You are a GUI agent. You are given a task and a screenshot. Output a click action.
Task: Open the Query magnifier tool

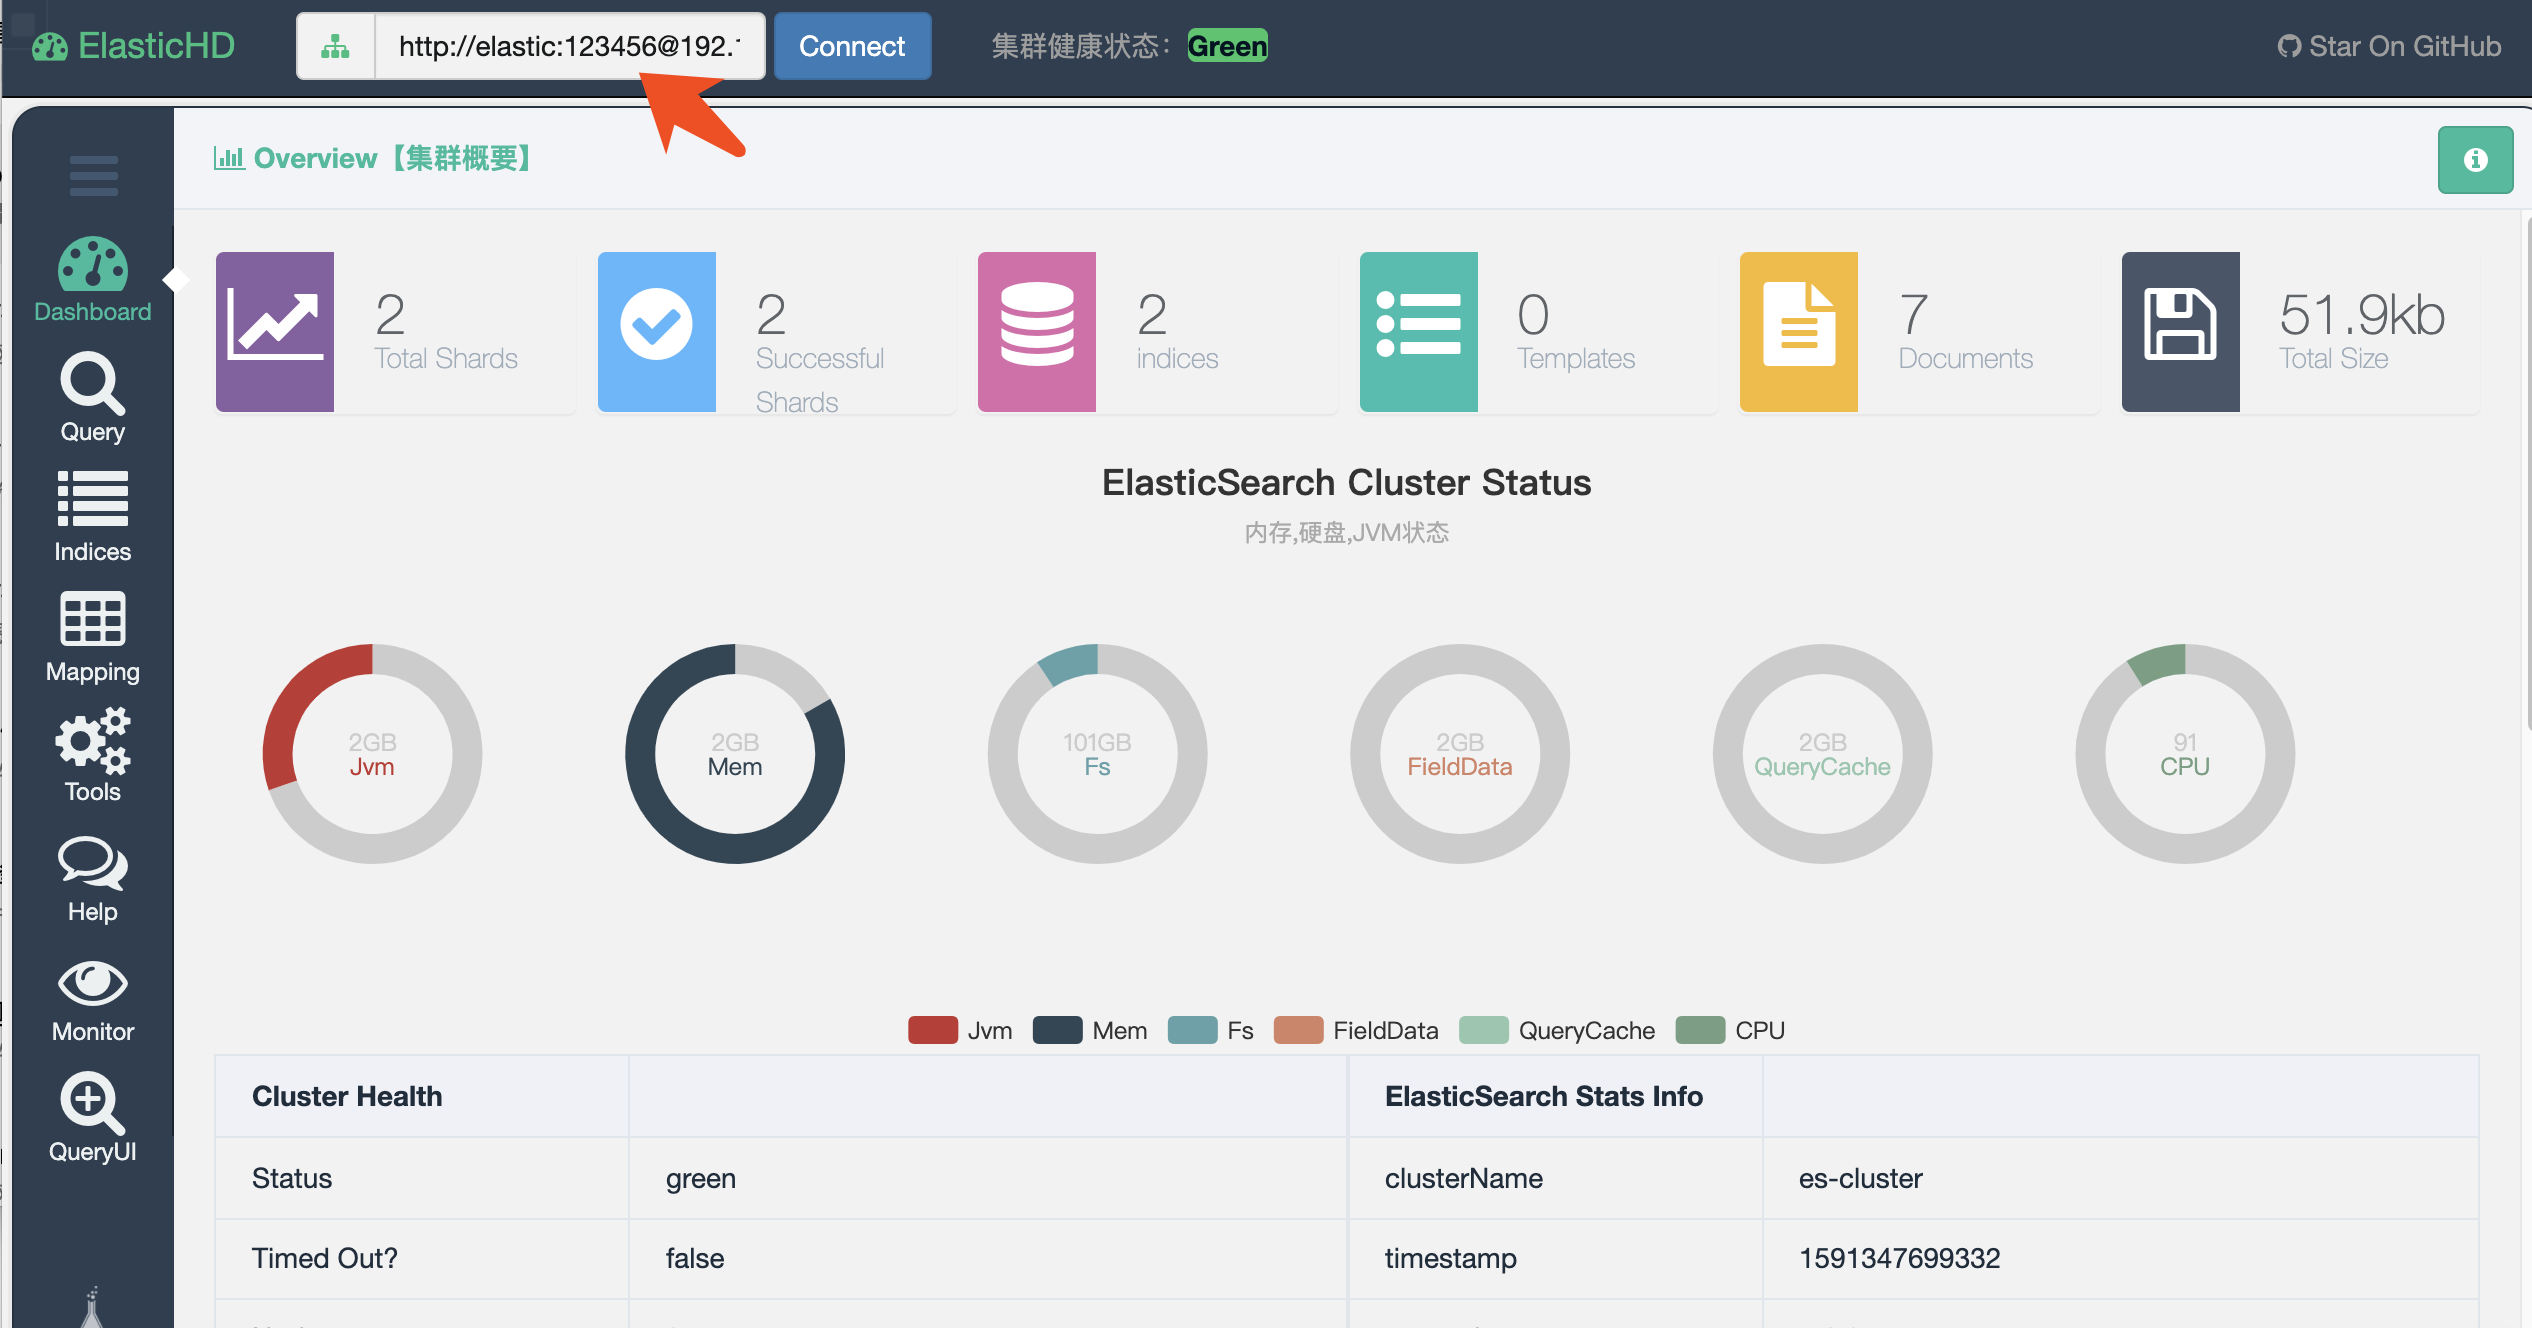coord(93,398)
